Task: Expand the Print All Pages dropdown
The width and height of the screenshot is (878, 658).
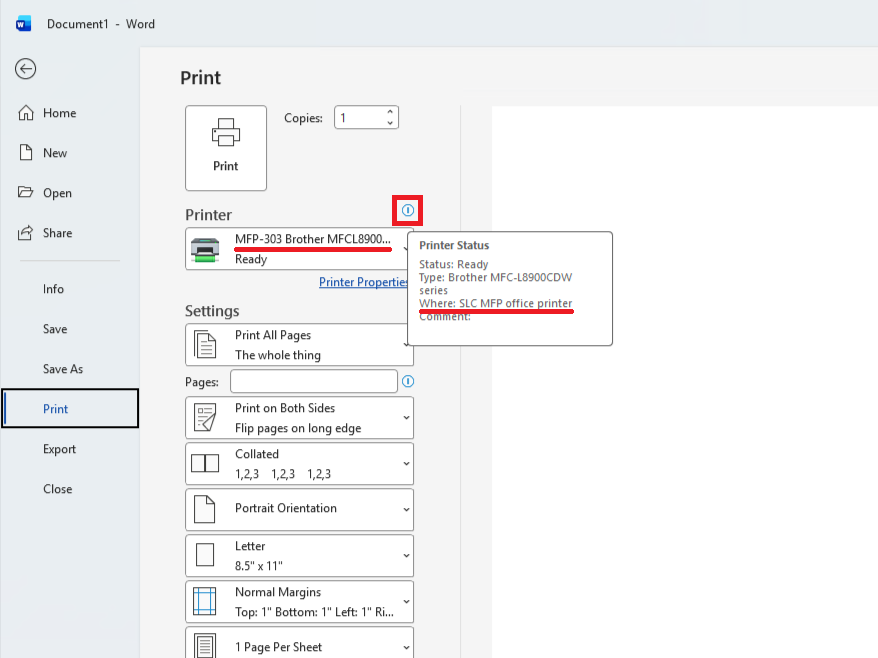Action: click(299, 344)
